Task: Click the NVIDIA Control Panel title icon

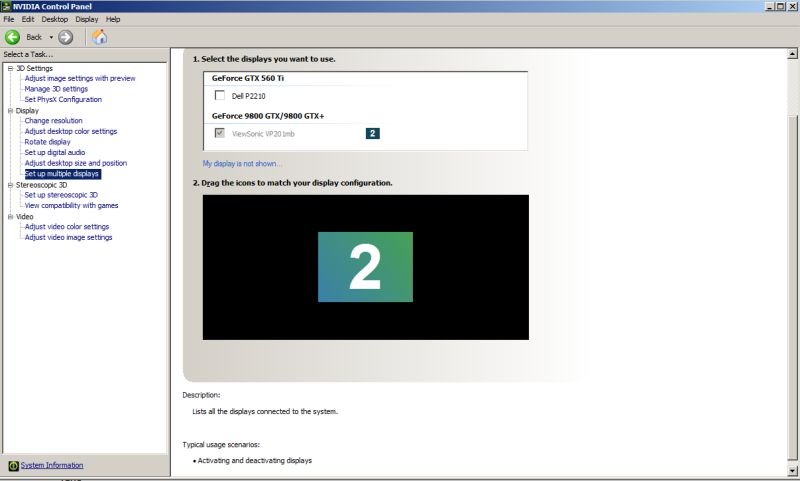Action: tap(6, 6)
